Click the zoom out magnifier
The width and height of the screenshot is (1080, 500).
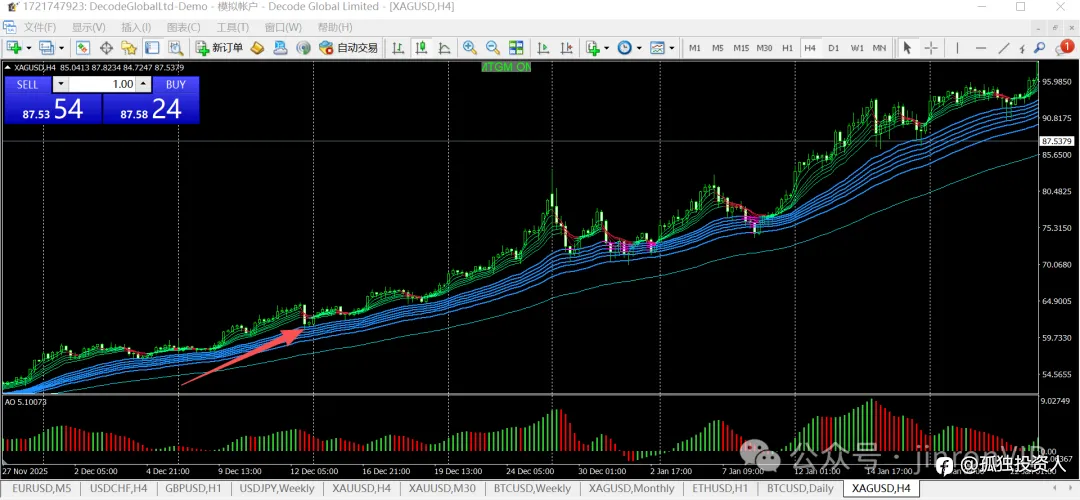point(492,48)
